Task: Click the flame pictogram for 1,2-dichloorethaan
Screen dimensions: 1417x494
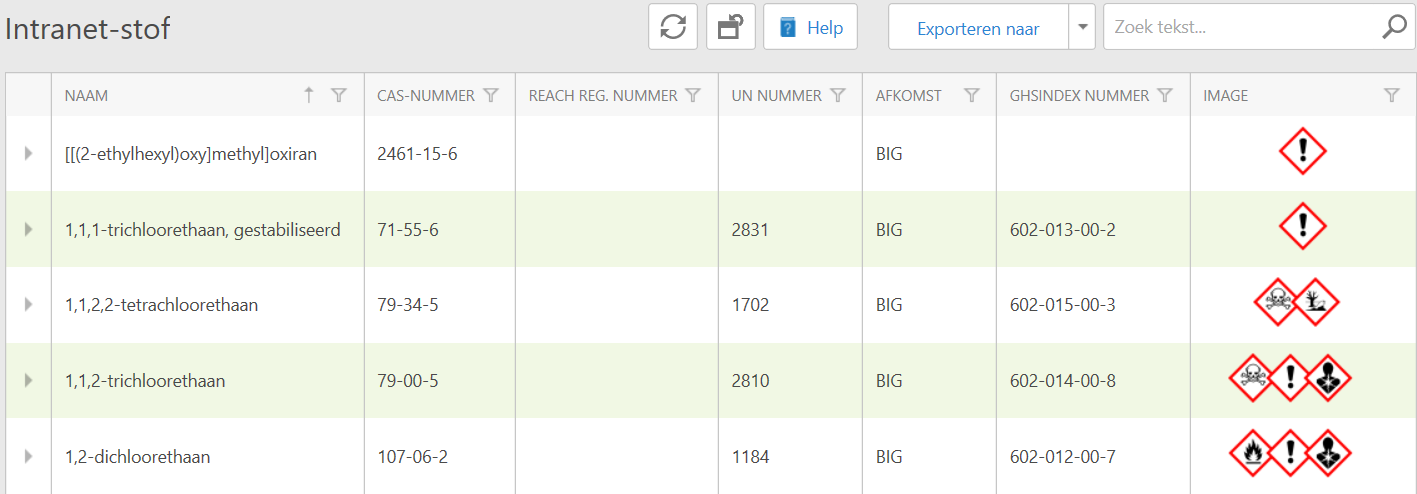Action: pyautogui.click(x=1252, y=453)
